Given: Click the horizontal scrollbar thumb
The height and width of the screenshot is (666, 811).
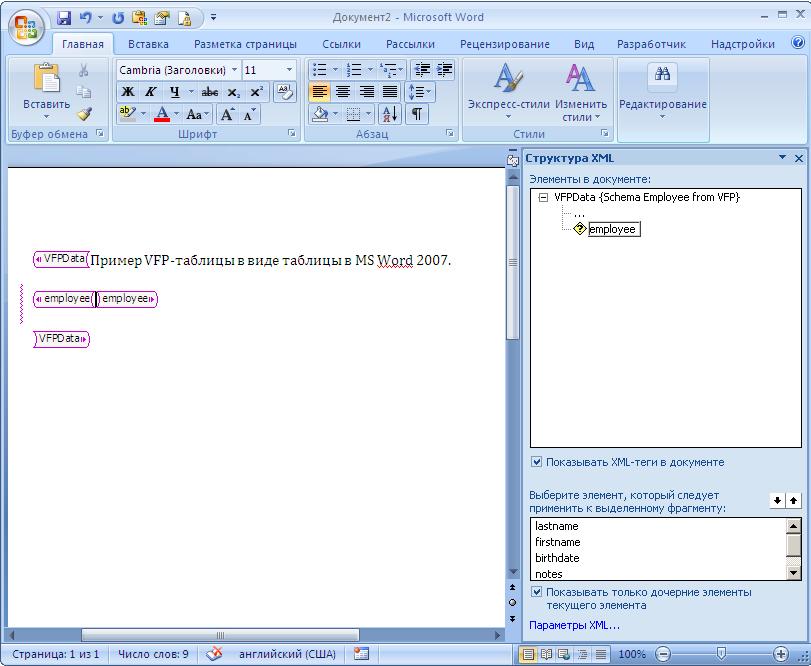Looking at the screenshot, I should click(x=220, y=635).
